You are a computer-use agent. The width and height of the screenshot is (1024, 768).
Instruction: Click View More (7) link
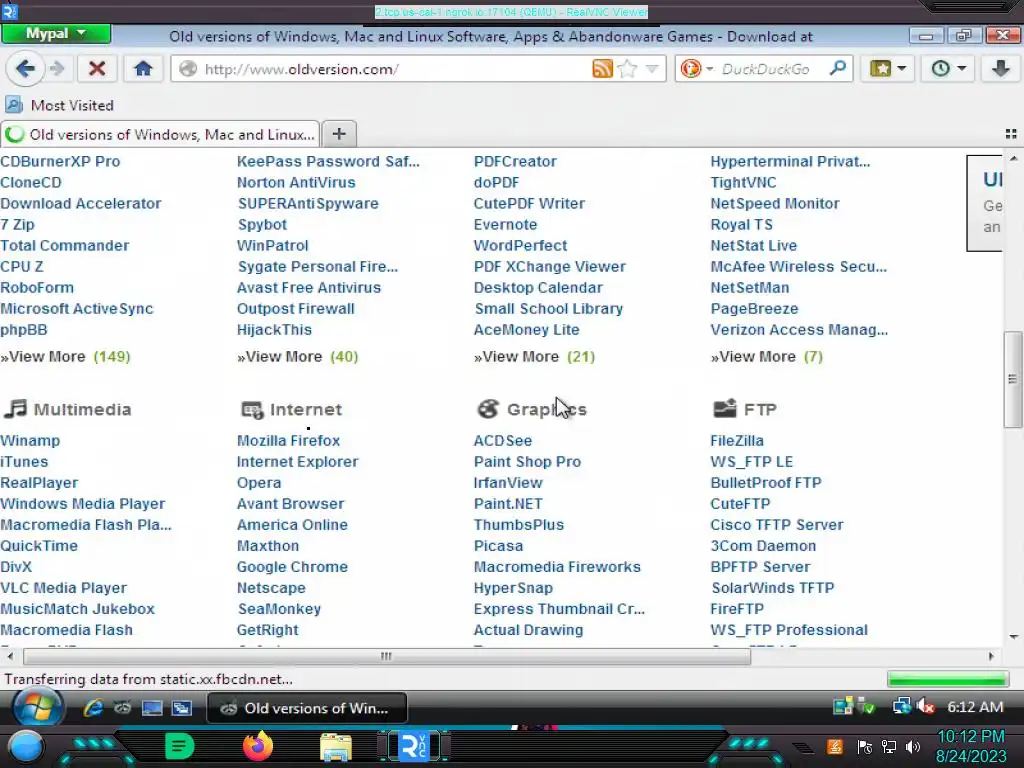767,357
